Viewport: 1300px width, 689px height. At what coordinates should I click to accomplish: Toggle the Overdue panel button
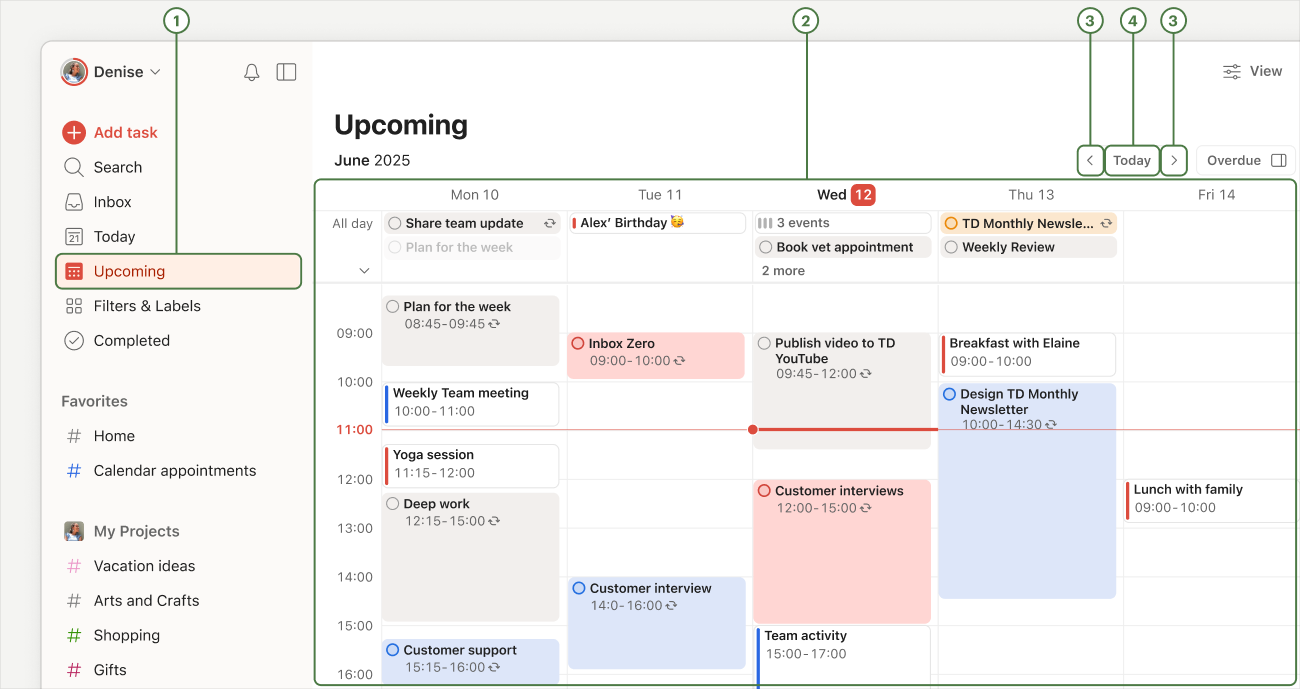(1245, 160)
